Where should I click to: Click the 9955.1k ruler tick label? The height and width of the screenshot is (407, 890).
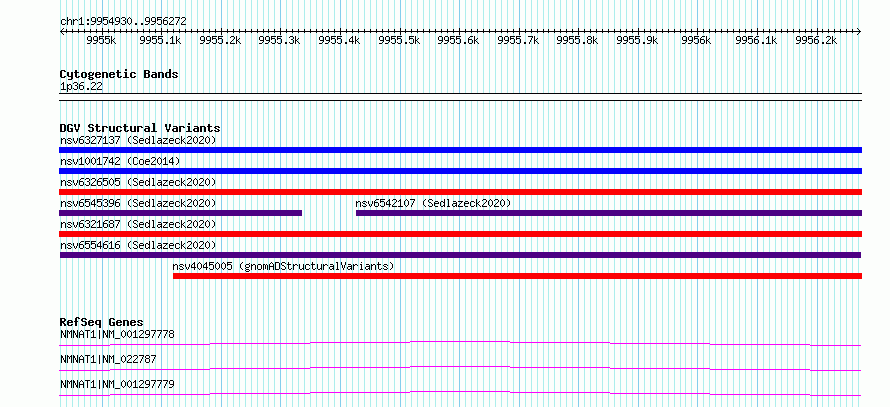coord(161,40)
